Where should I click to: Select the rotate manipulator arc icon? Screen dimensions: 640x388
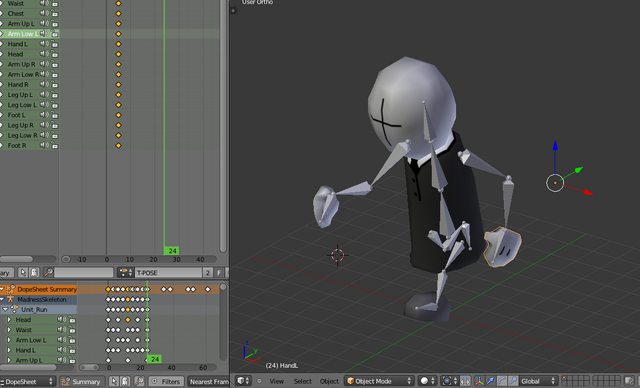tap(502, 381)
